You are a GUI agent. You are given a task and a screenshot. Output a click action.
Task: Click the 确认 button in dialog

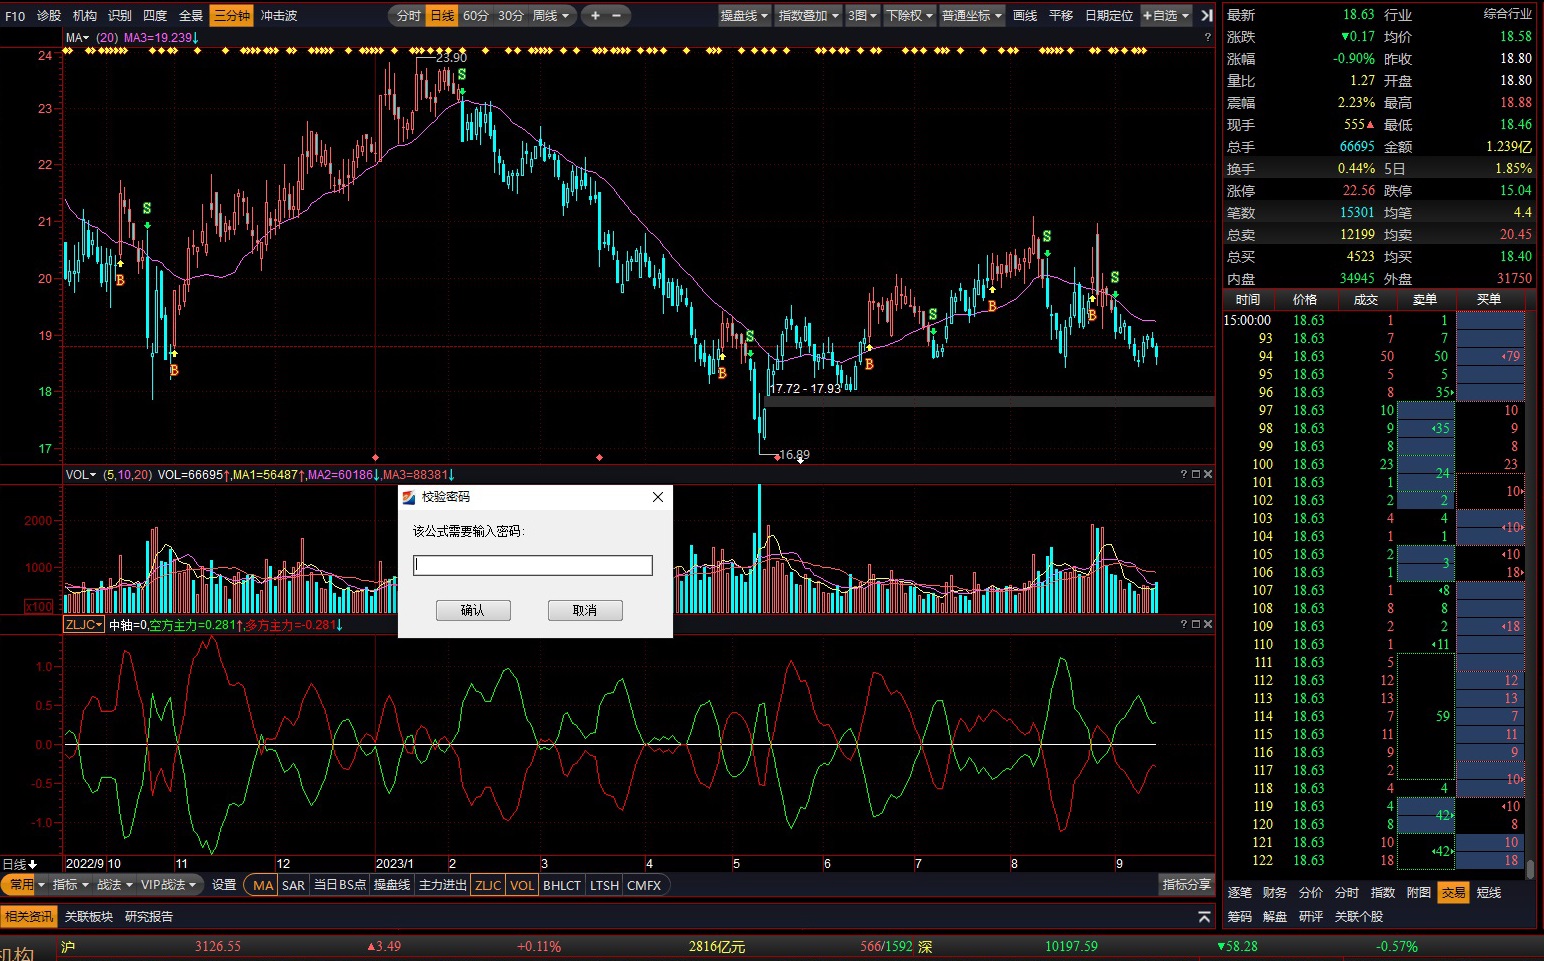pos(473,610)
